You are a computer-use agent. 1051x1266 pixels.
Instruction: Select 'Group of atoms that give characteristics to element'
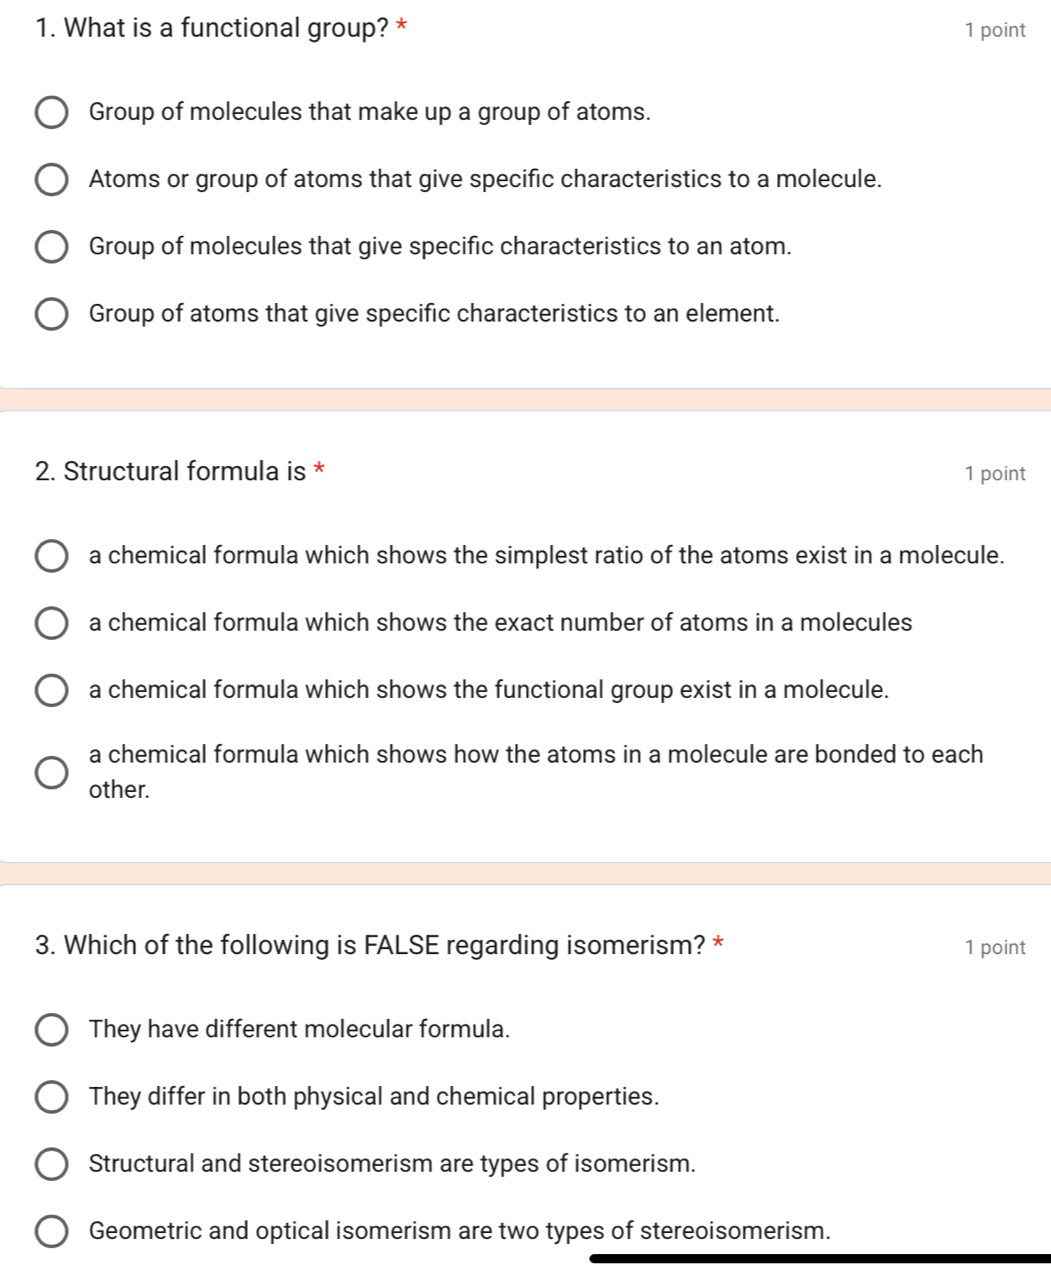(52, 314)
